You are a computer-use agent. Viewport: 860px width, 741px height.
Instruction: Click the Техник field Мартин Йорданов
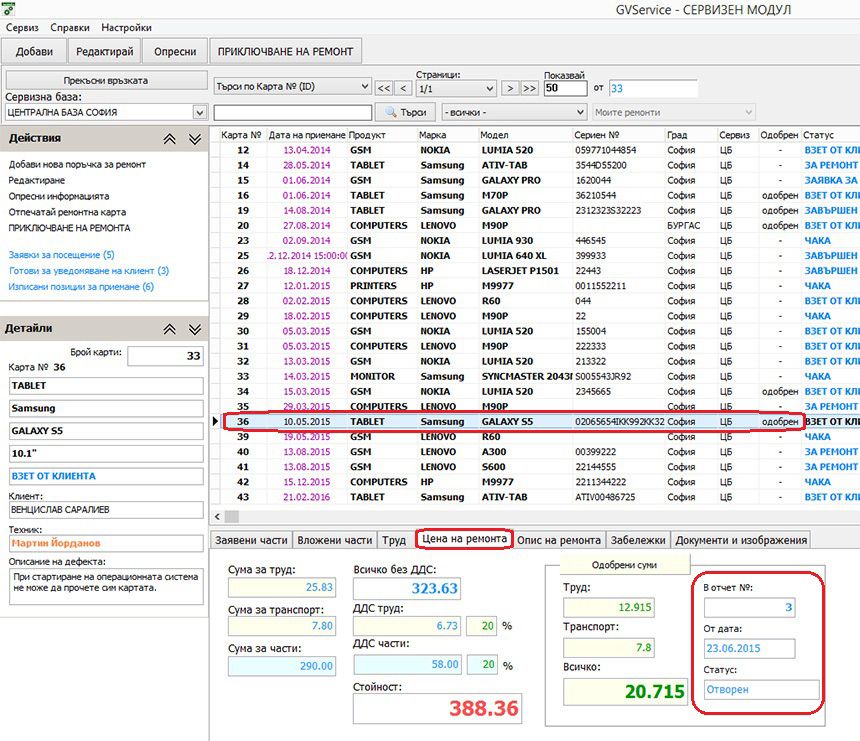[x=106, y=543]
